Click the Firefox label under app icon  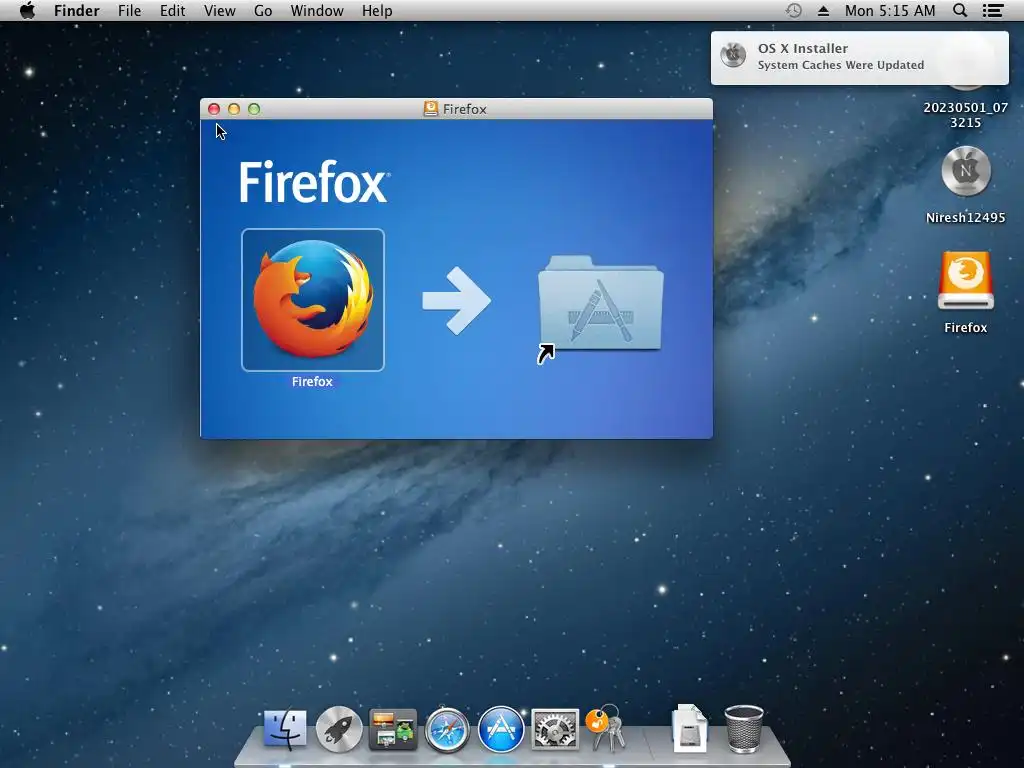[x=312, y=381]
